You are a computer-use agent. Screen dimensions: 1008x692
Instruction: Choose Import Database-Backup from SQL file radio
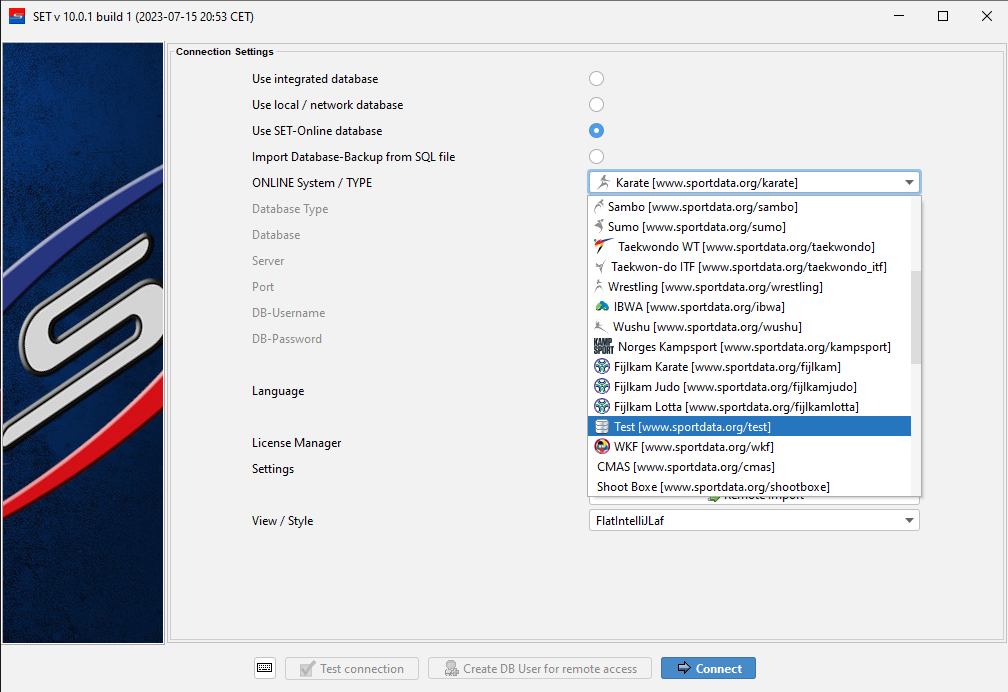597,157
